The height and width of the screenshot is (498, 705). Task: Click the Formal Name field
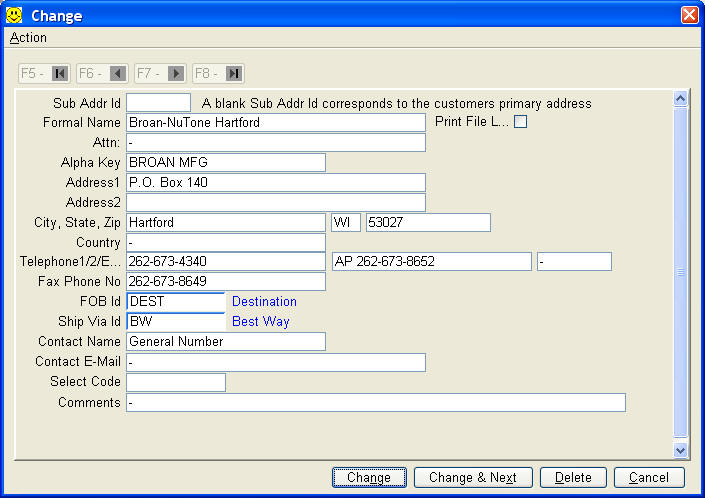pos(276,122)
